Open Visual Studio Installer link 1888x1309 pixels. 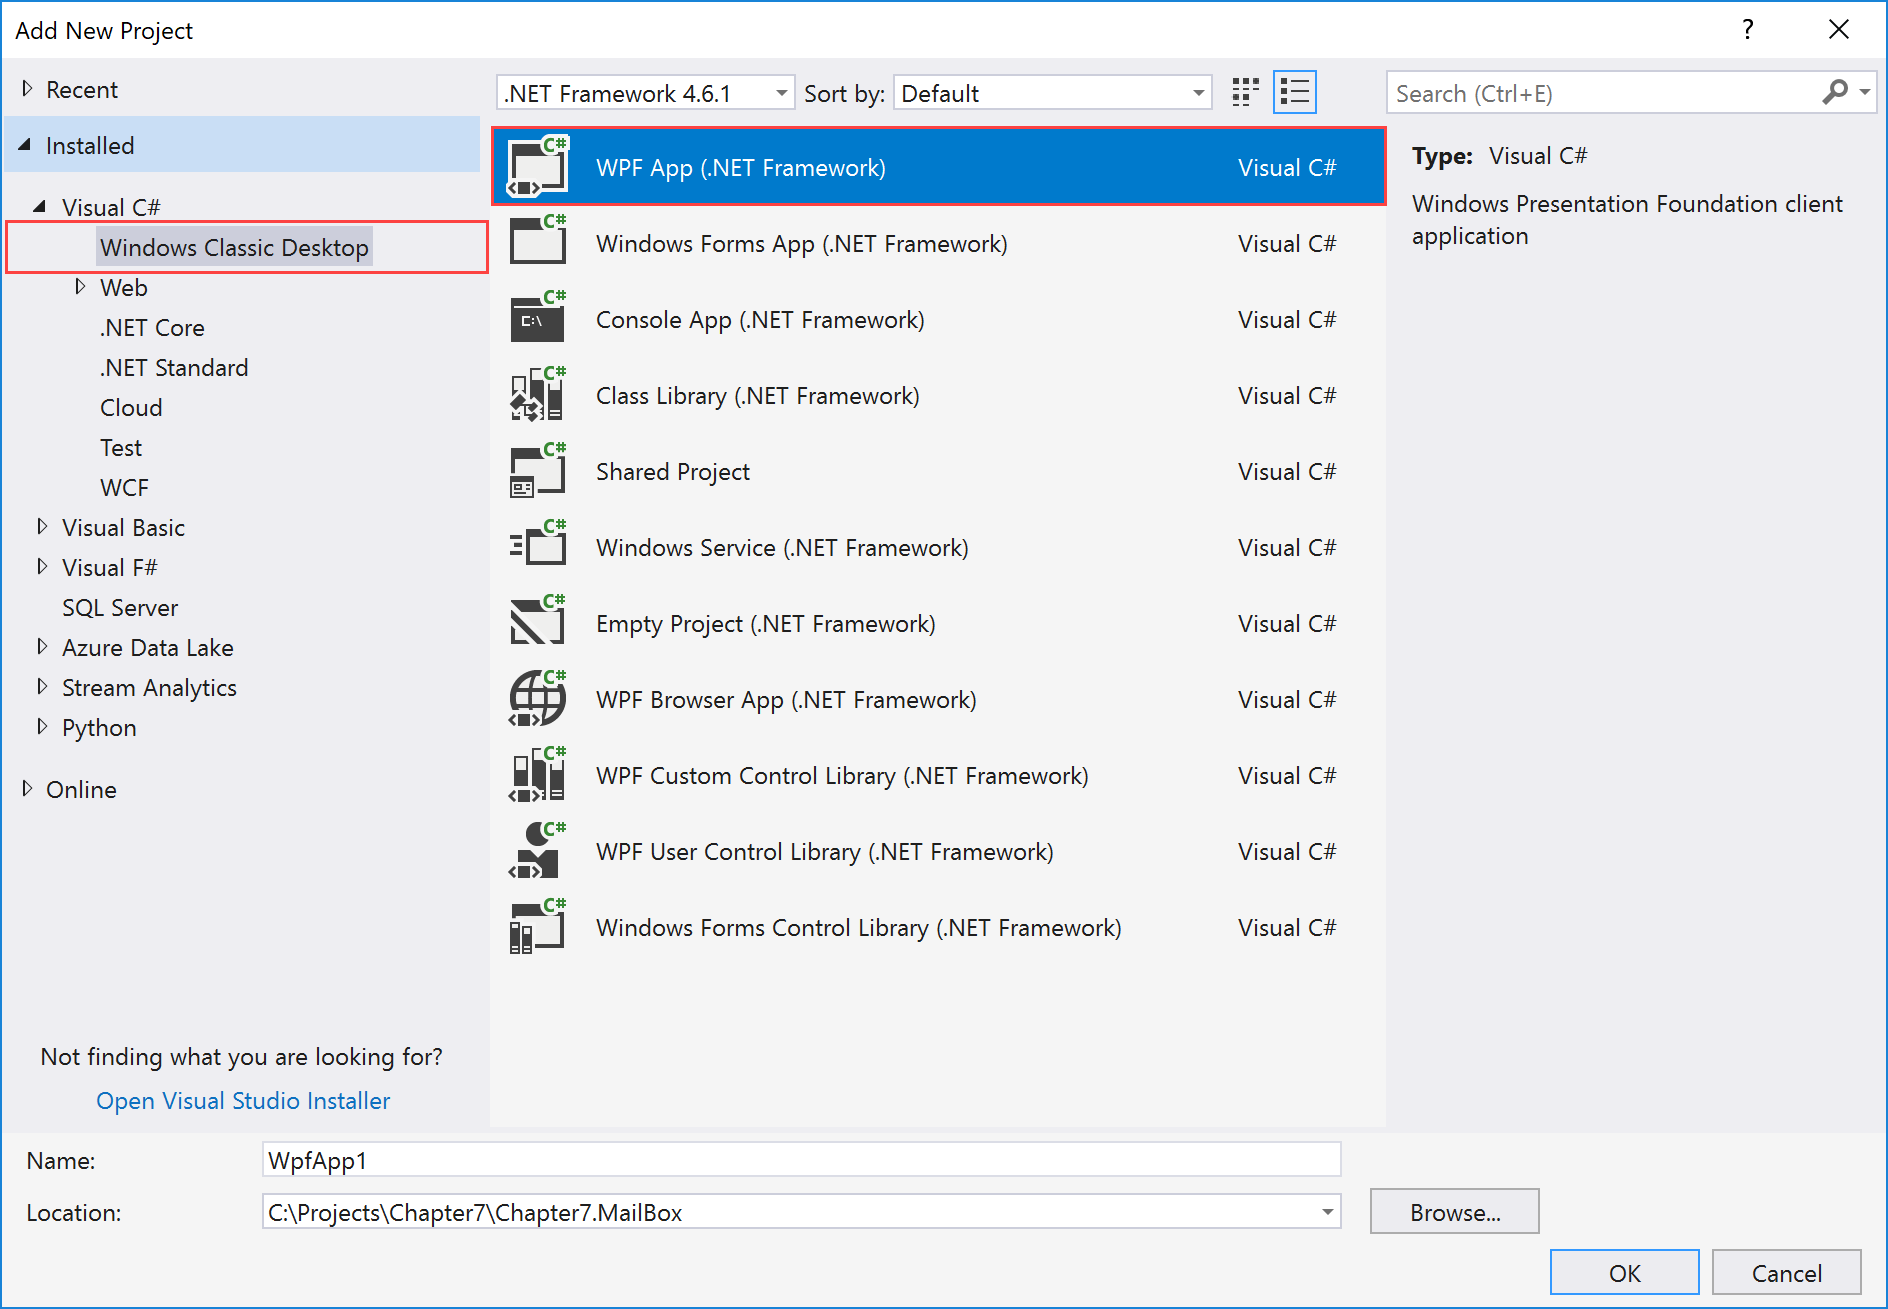pyautogui.click(x=243, y=1100)
